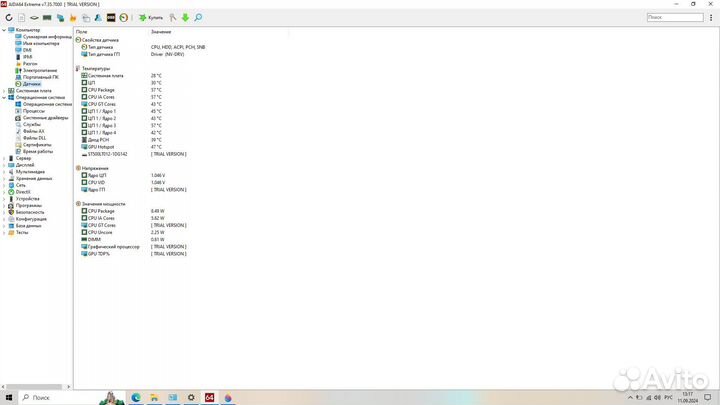
Task: Expand the Сеть tree node
Action: click(x=4, y=185)
